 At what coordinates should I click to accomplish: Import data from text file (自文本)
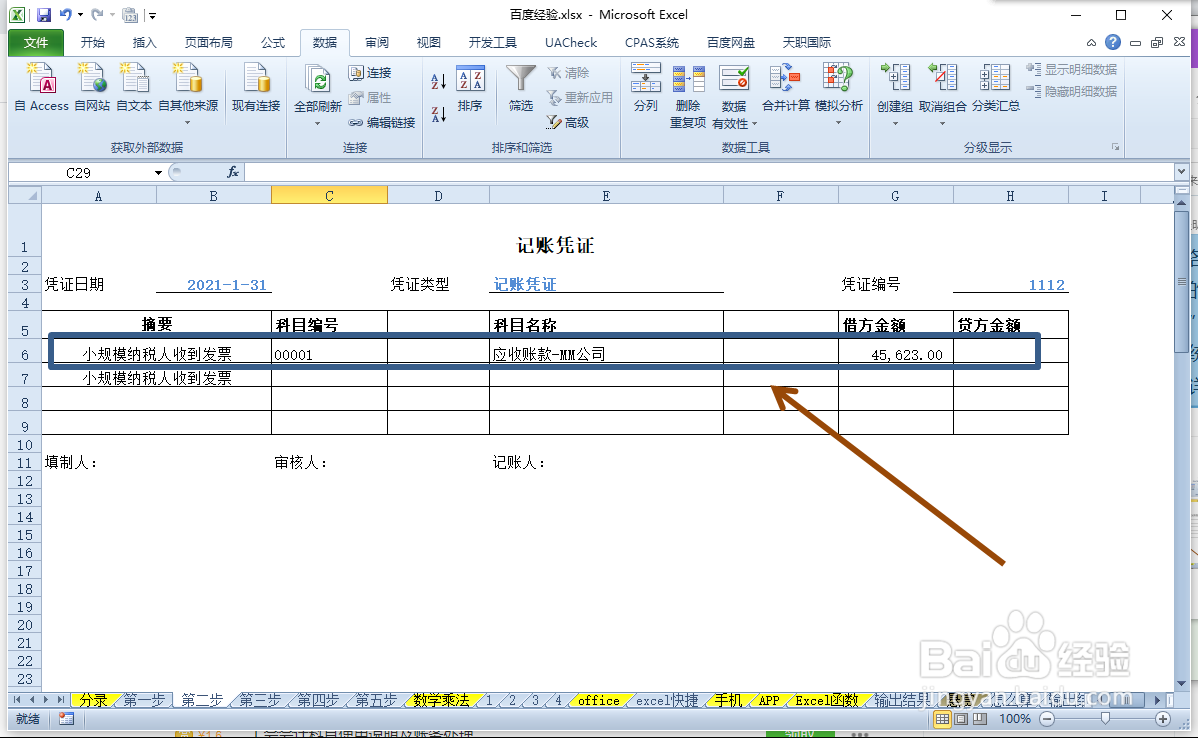tap(134, 87)
